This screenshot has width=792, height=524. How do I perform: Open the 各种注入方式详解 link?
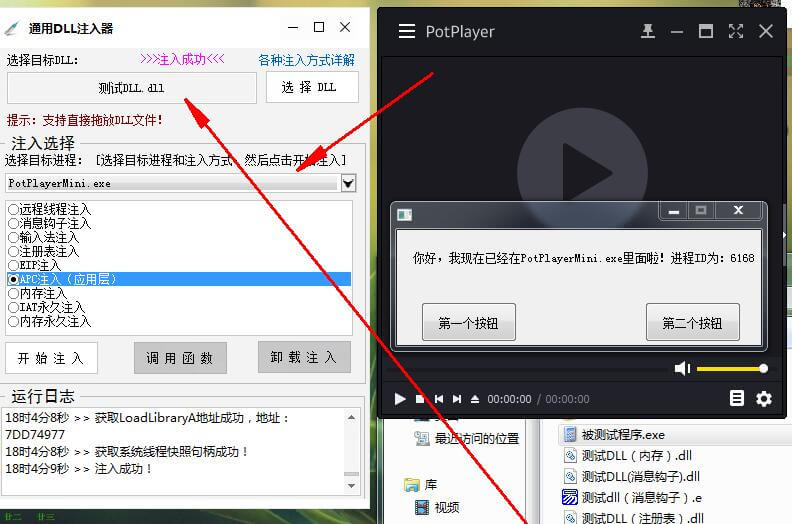coord(307,60)
